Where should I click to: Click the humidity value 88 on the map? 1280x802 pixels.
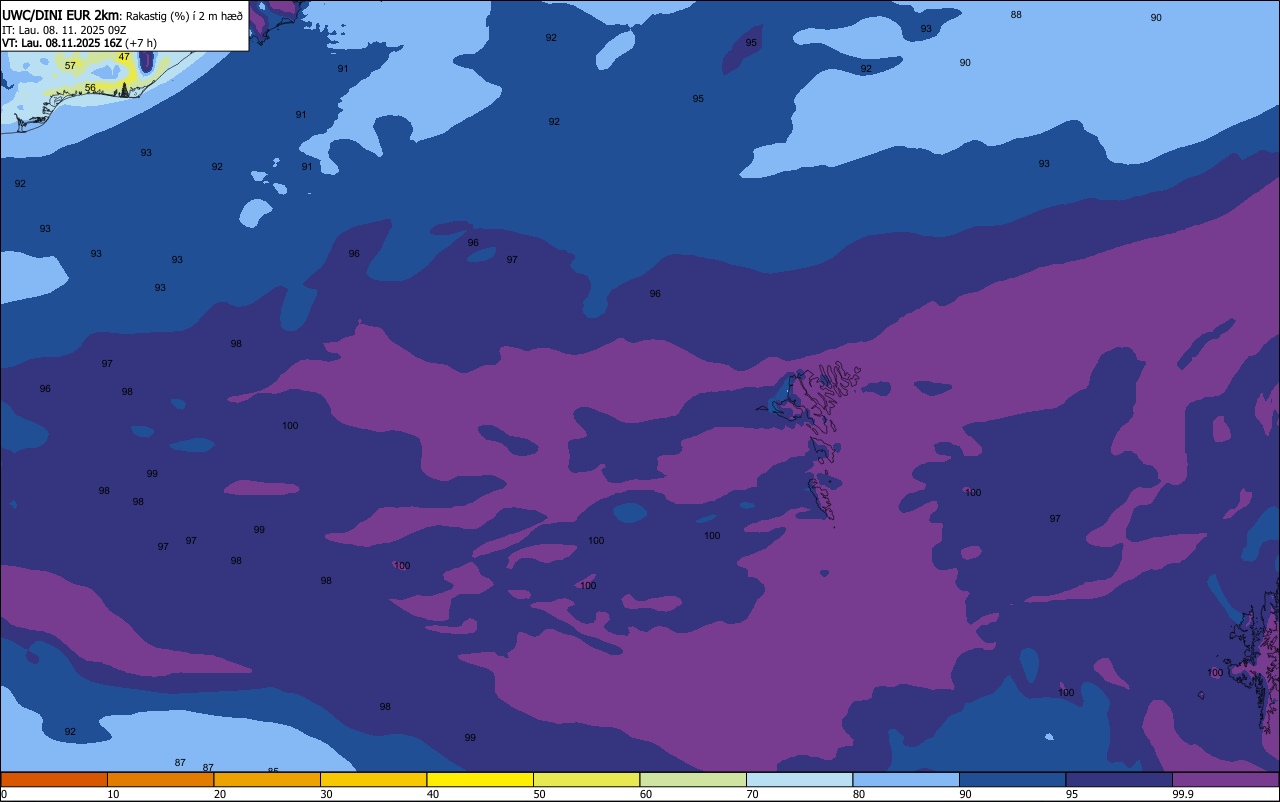click(1016, 15)
